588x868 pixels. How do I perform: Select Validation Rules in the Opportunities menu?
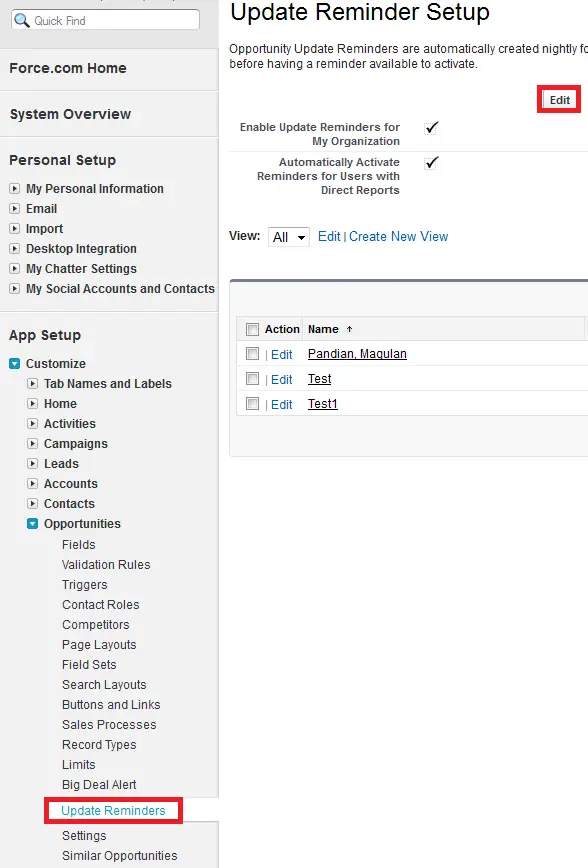106,565
